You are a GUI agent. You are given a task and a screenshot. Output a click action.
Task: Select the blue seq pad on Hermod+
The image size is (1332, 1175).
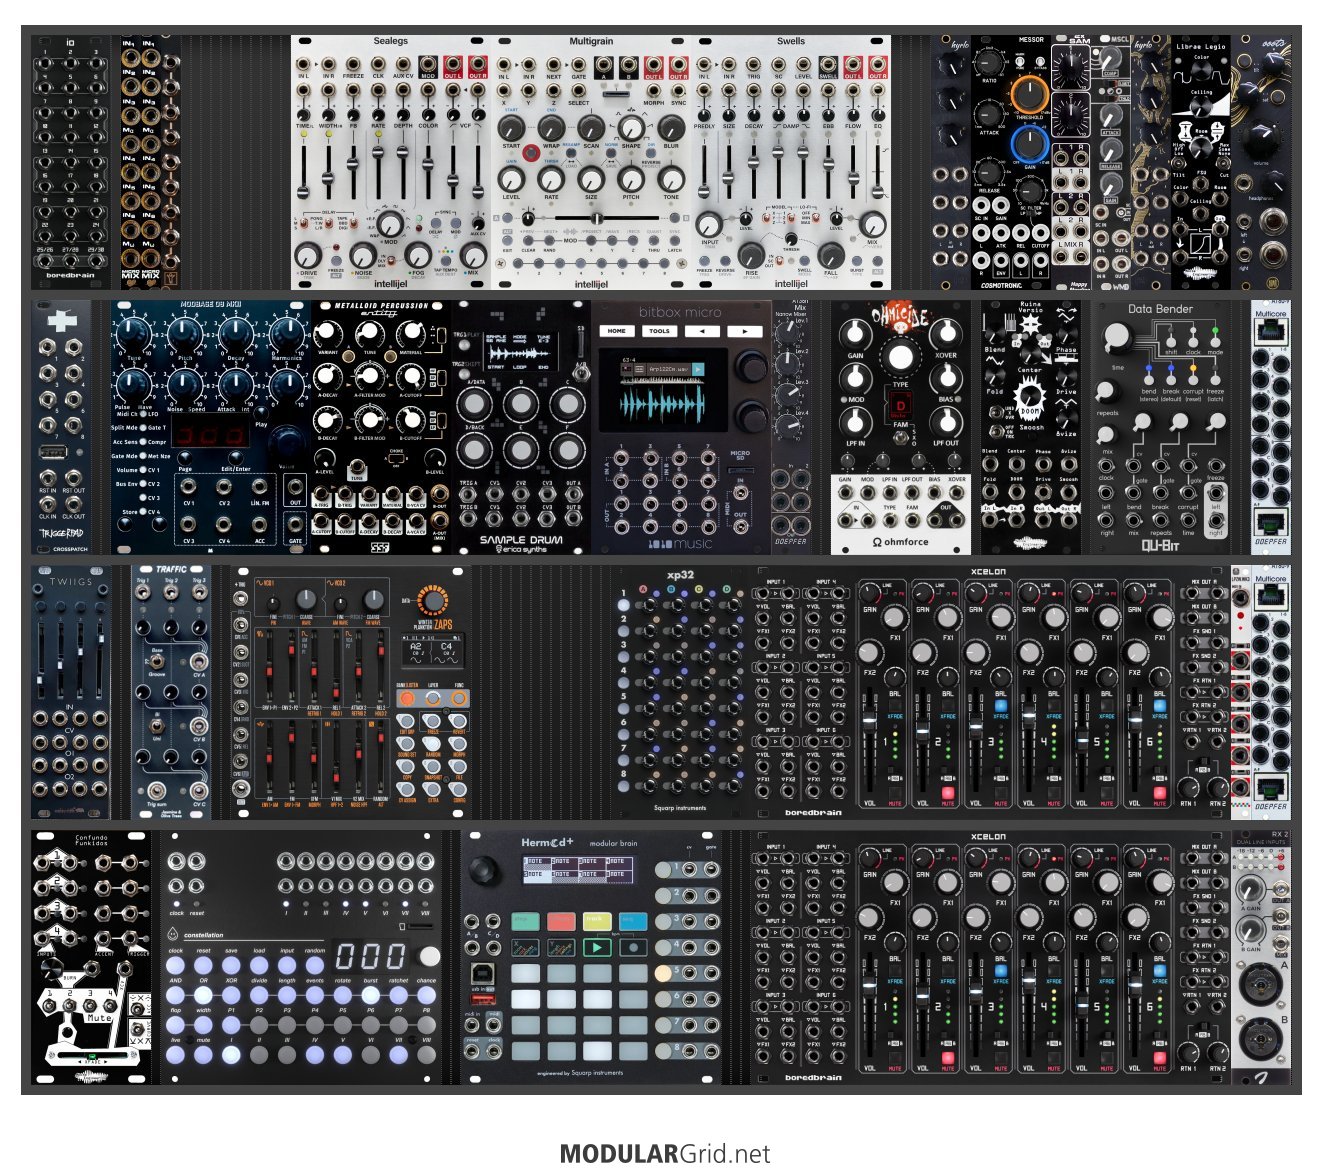click(632, 921)
